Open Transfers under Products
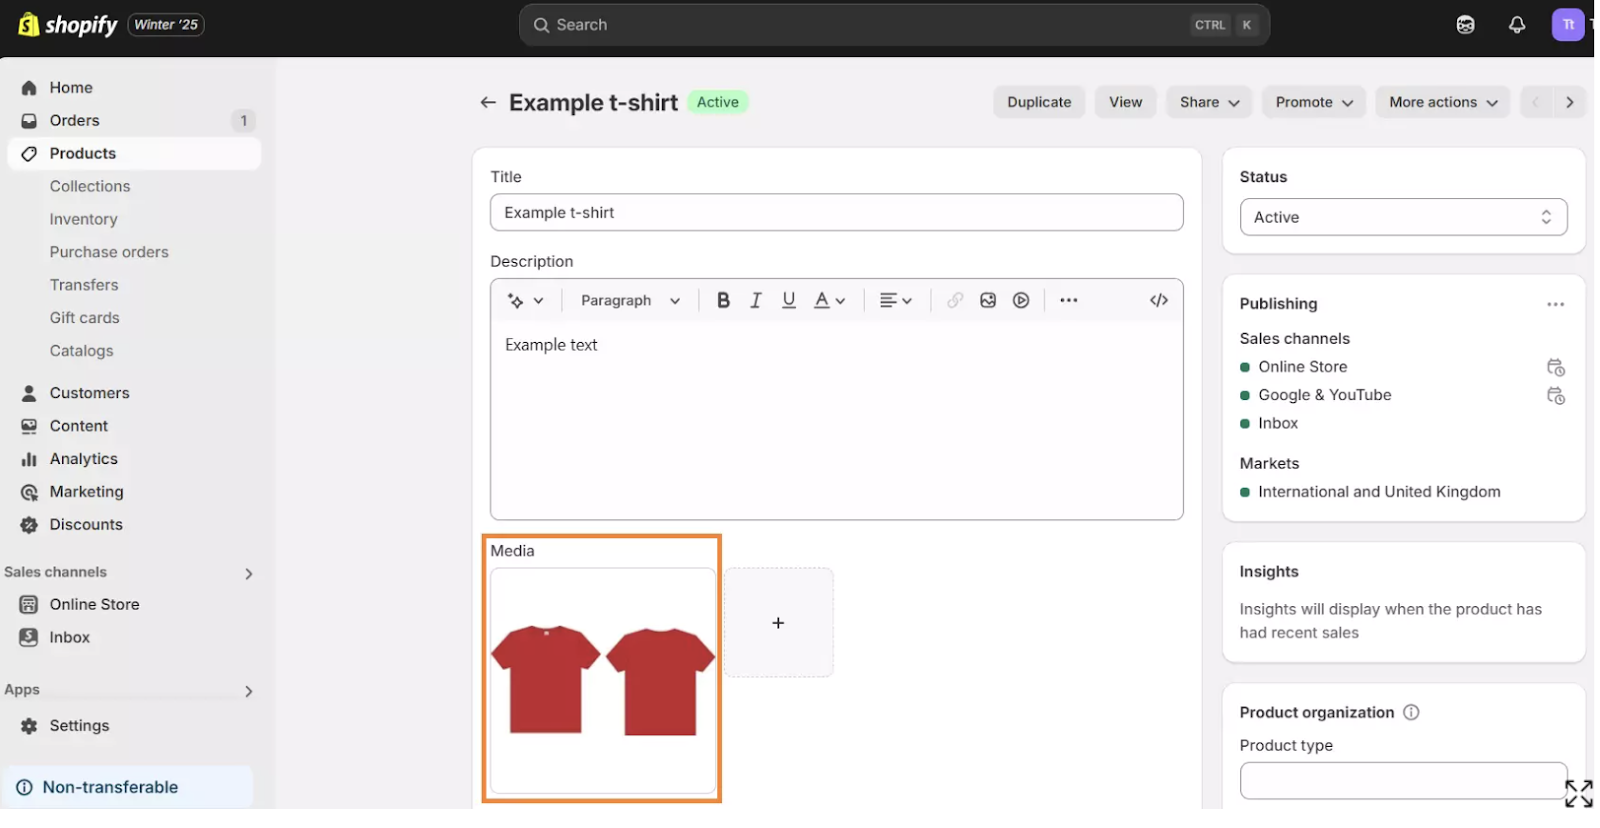The width and height of the screenshot is (1600, 828). (84, 285)
